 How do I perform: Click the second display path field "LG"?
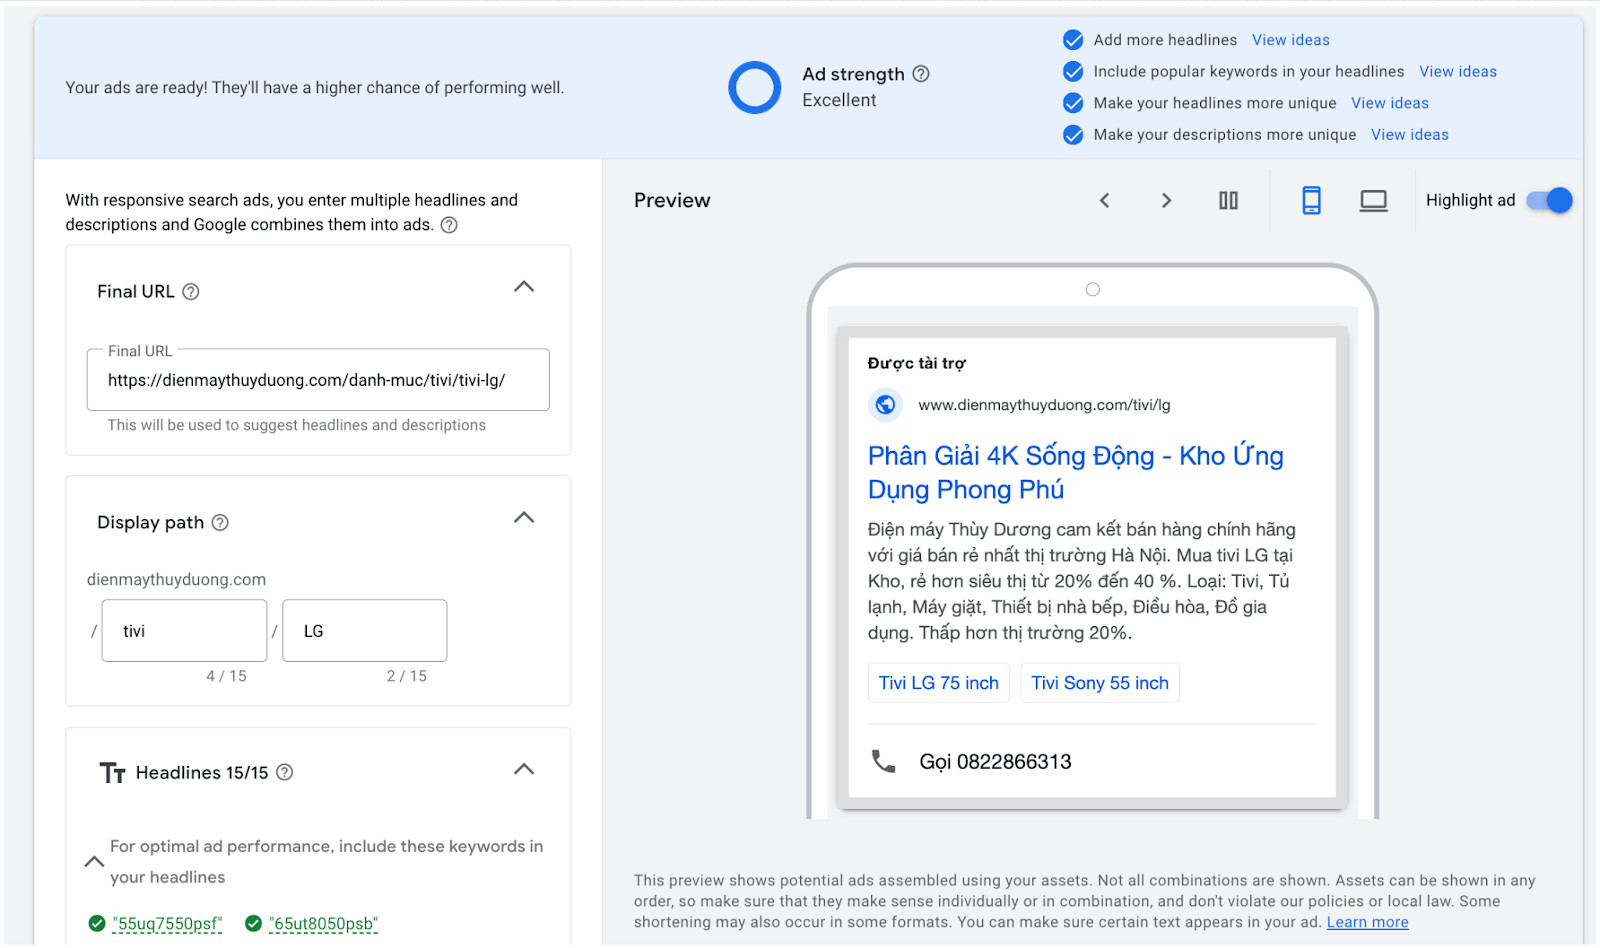(x=365, y=631)
